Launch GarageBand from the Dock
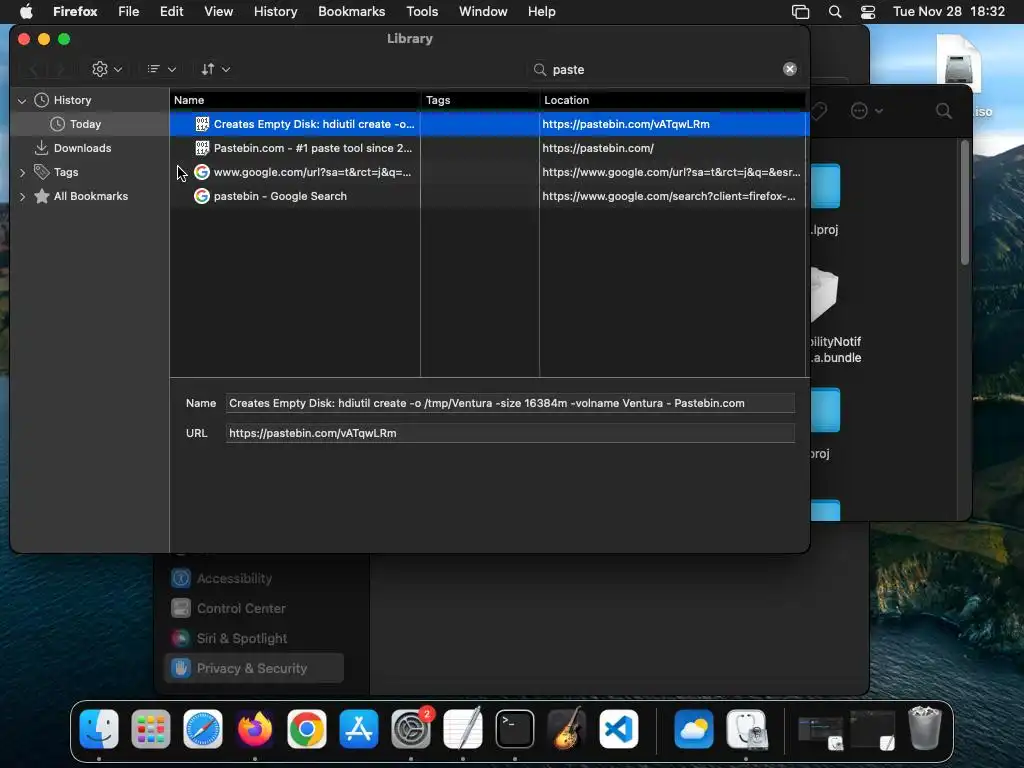The width and height of the screenshot is (1024, 768). (566, 729)
